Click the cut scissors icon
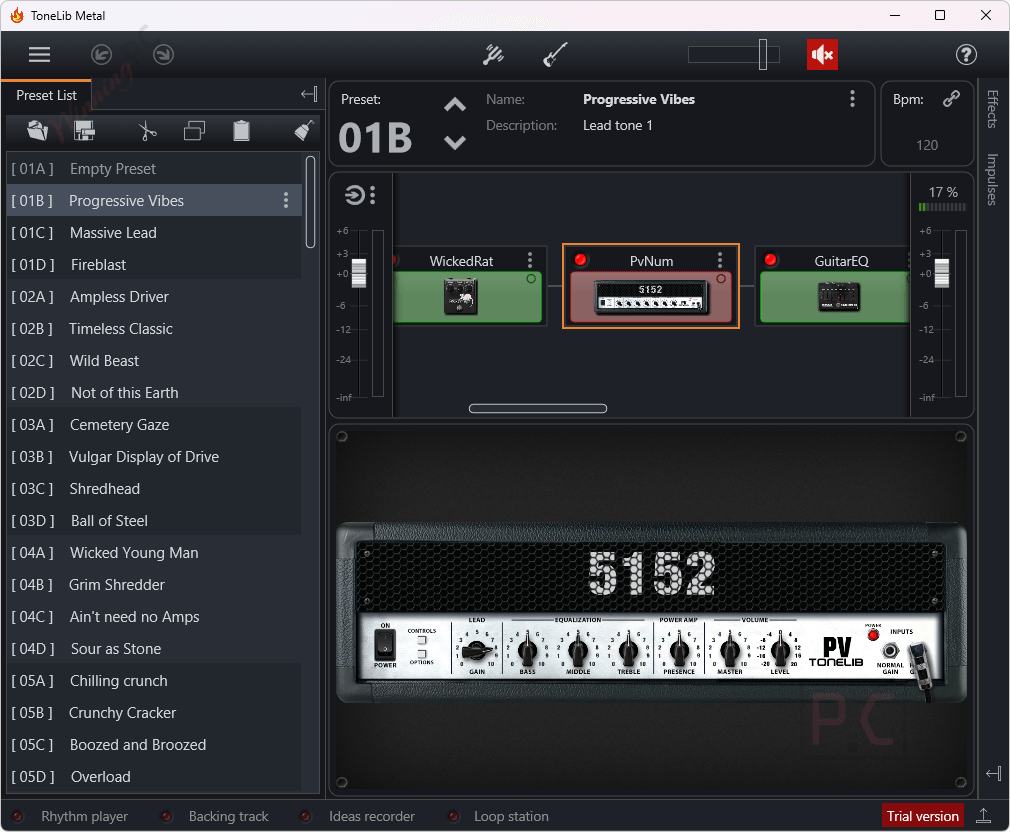 click(x=148, y=131)
